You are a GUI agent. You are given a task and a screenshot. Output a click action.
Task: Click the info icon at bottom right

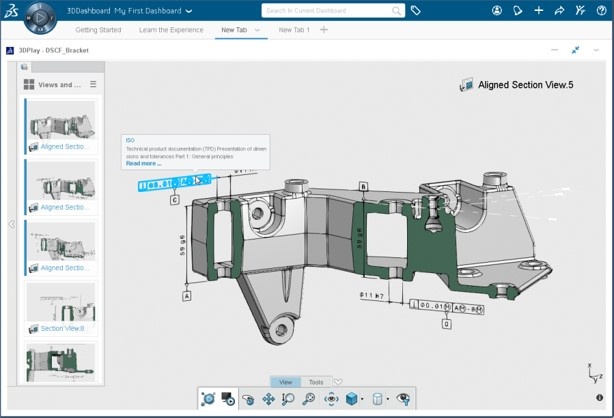600,398
